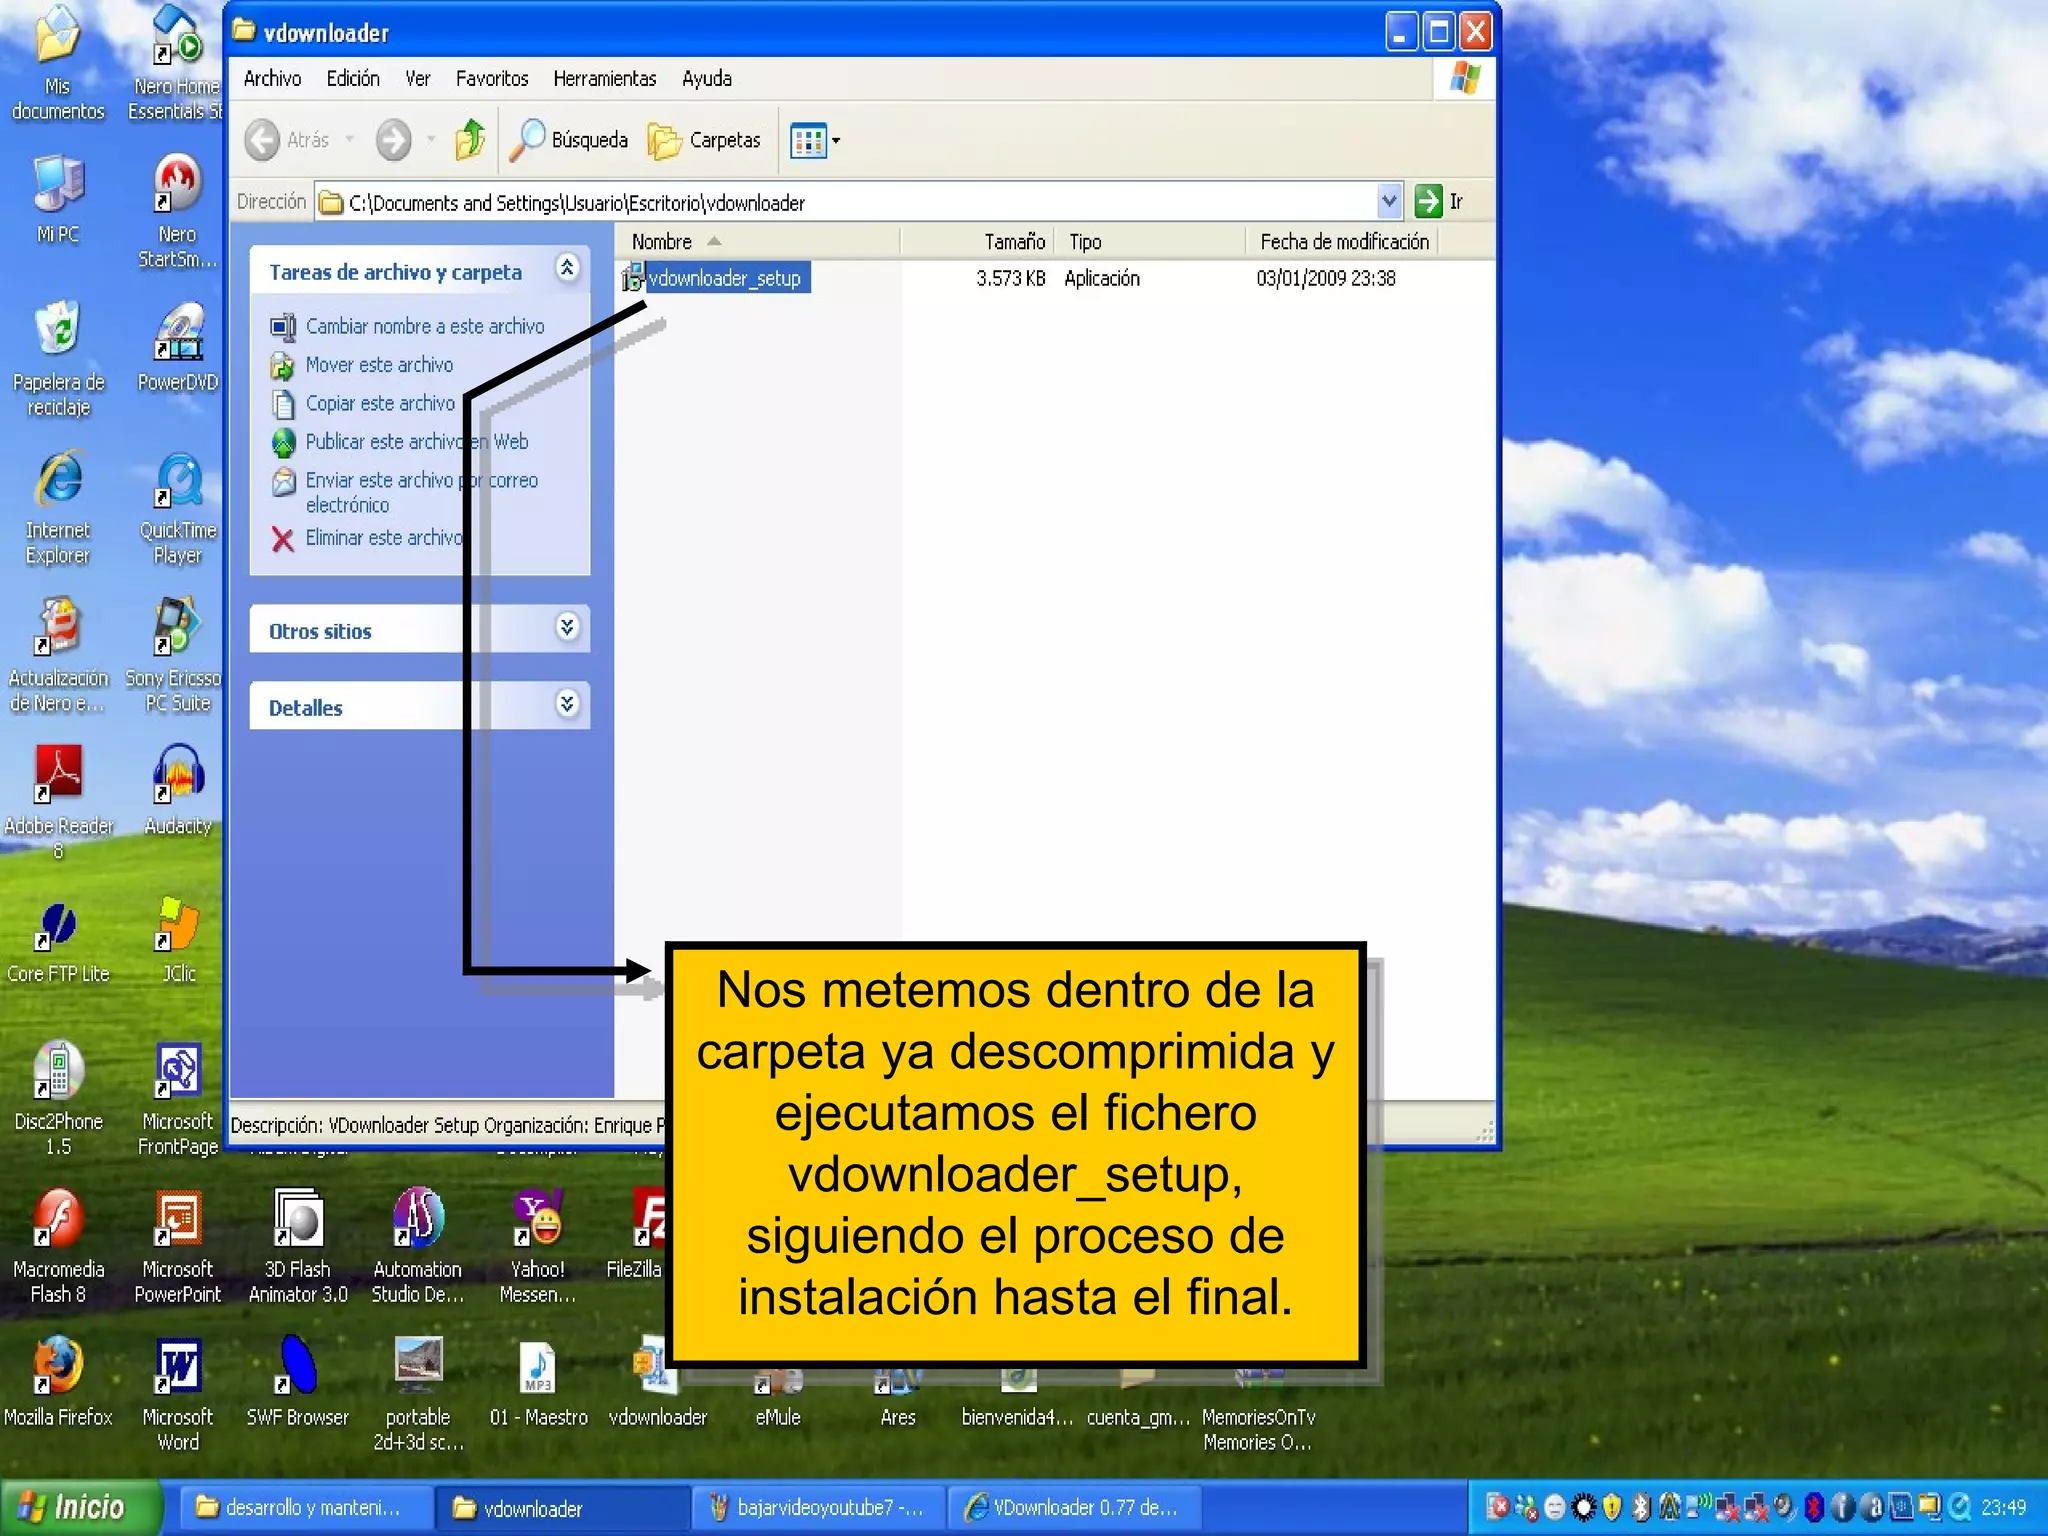
Task: Open the Favoritos menu
Action: pos(492,79)
